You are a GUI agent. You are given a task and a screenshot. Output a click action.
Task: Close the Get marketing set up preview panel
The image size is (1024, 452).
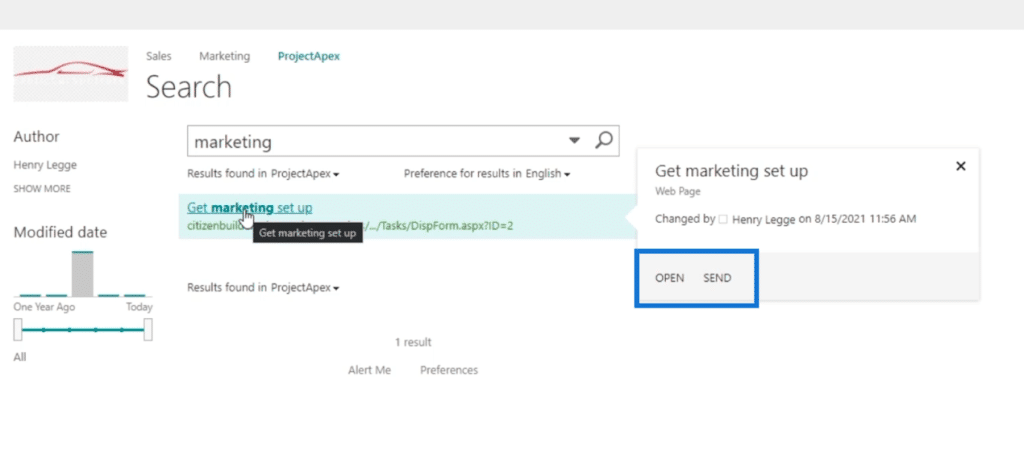[961, 166]
